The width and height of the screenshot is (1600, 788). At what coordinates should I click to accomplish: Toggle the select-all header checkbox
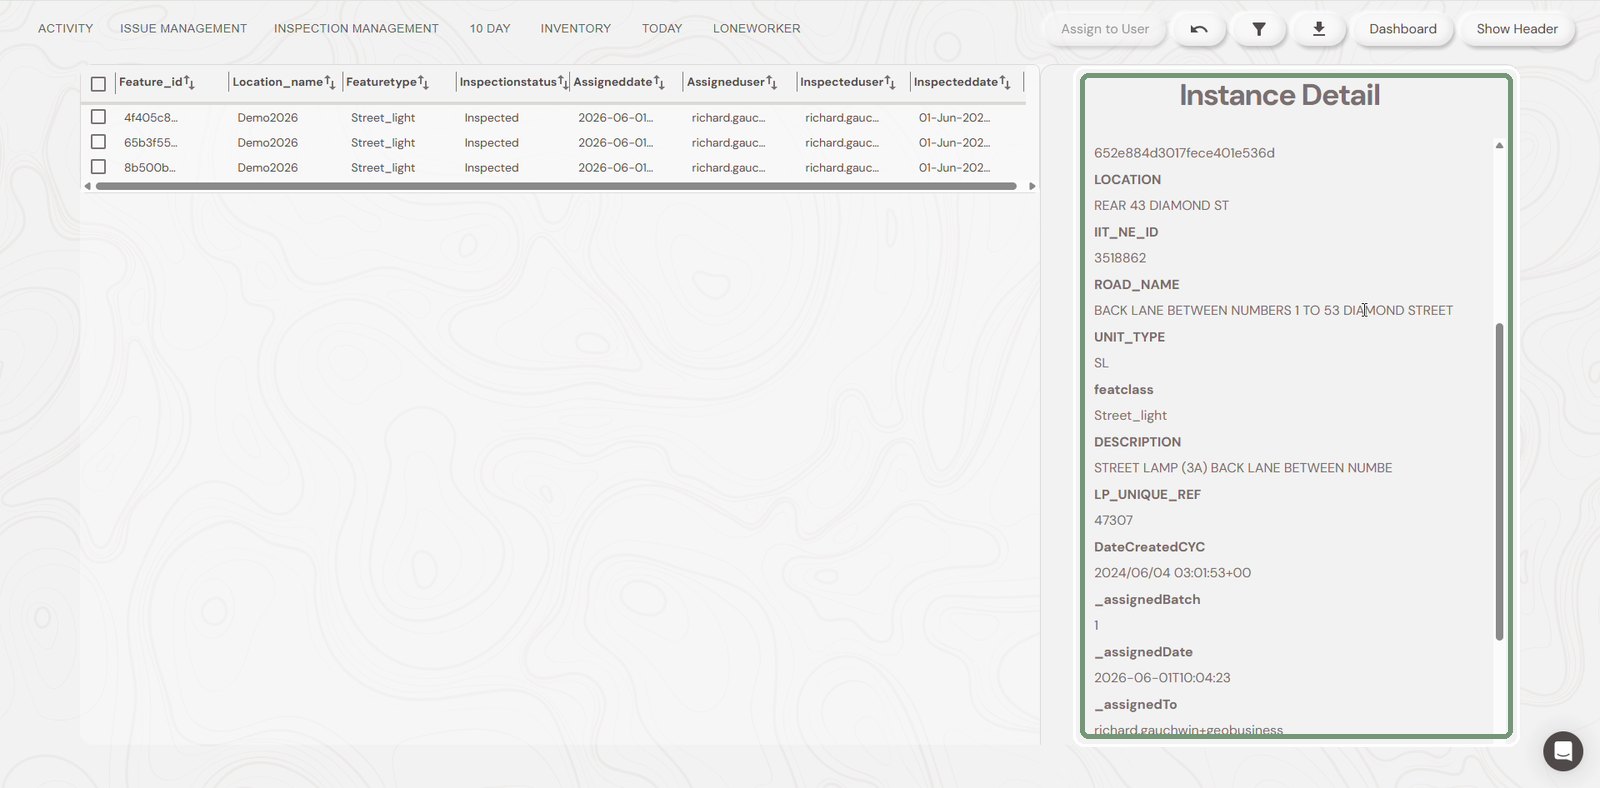pyautogui.click(x=98, y=84)
